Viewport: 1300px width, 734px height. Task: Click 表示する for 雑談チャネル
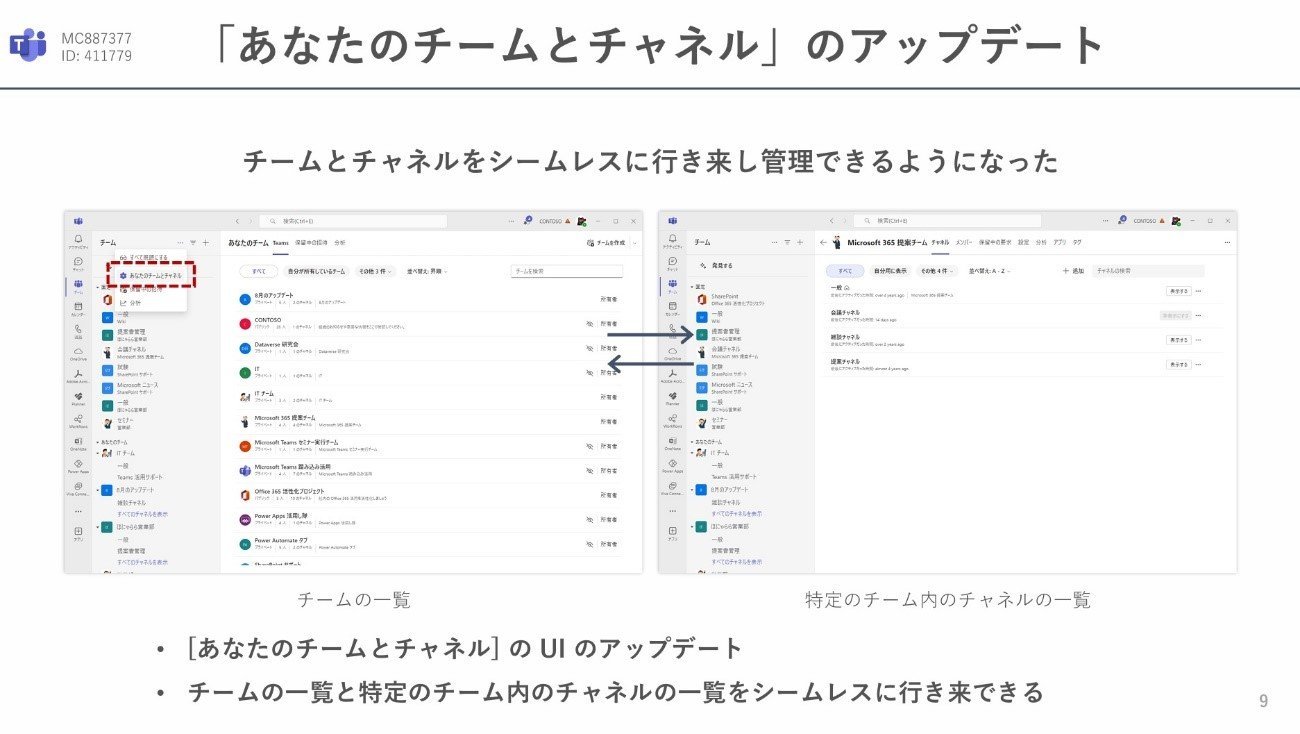1177,340
